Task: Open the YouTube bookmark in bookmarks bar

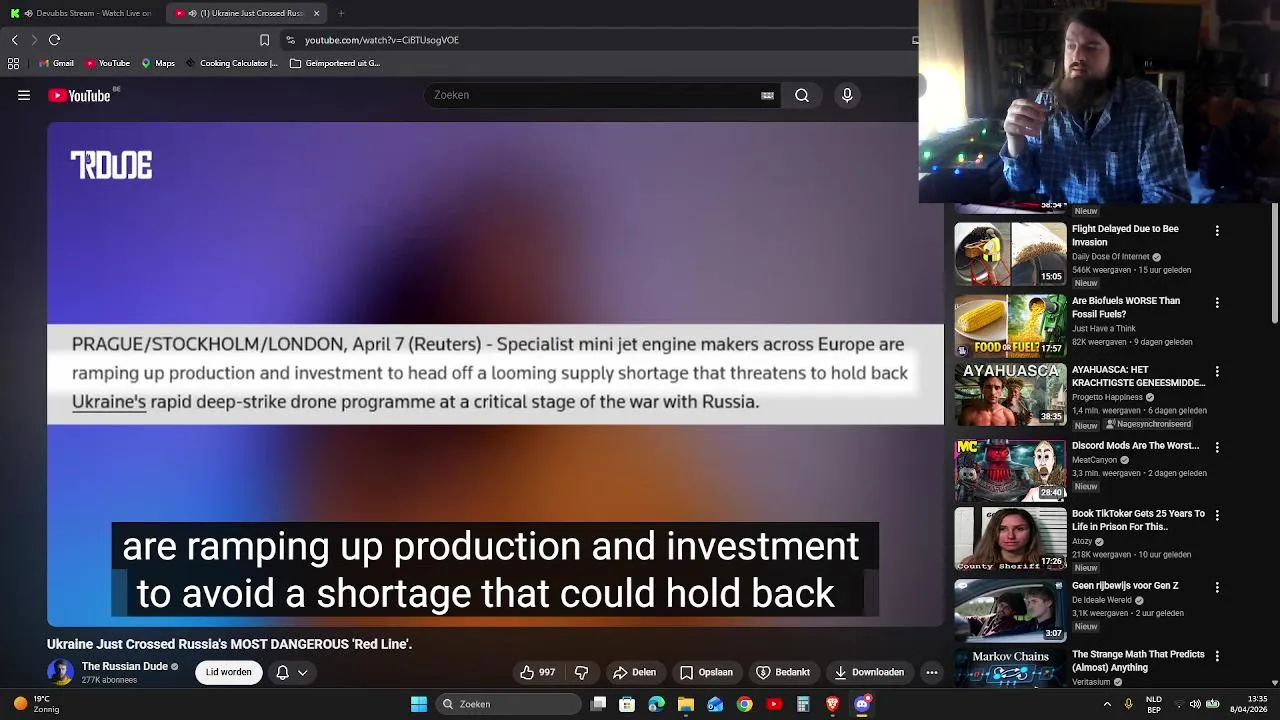Action: (108, 63)
